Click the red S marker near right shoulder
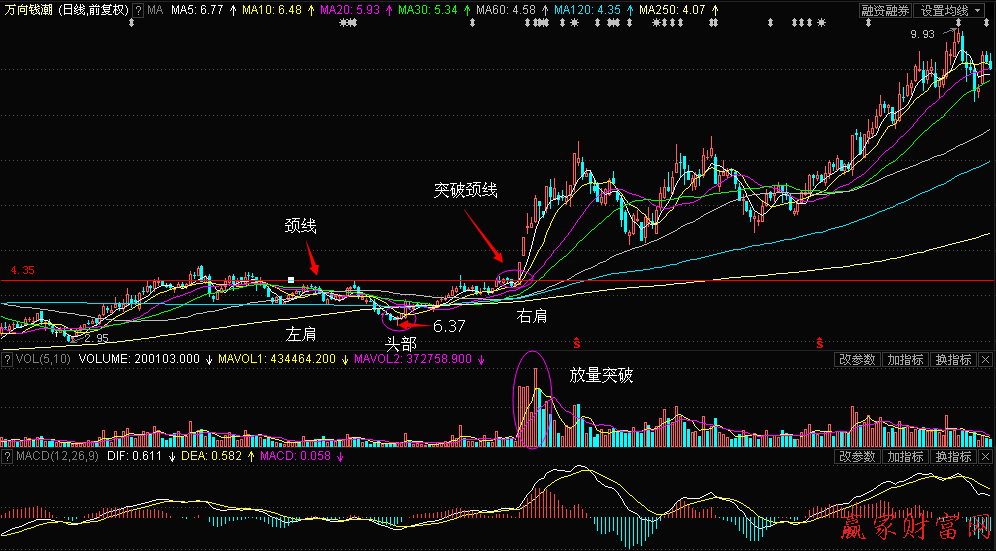The height and width of the screenshot is (551, 996). point(577,342)
